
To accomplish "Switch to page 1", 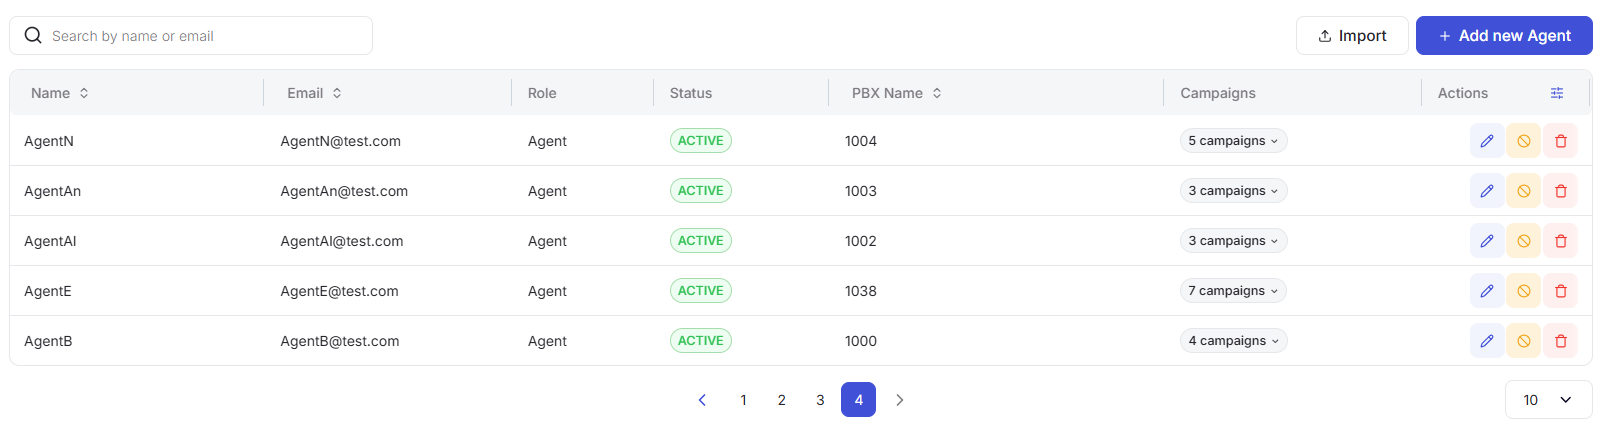I will [743, 400].
